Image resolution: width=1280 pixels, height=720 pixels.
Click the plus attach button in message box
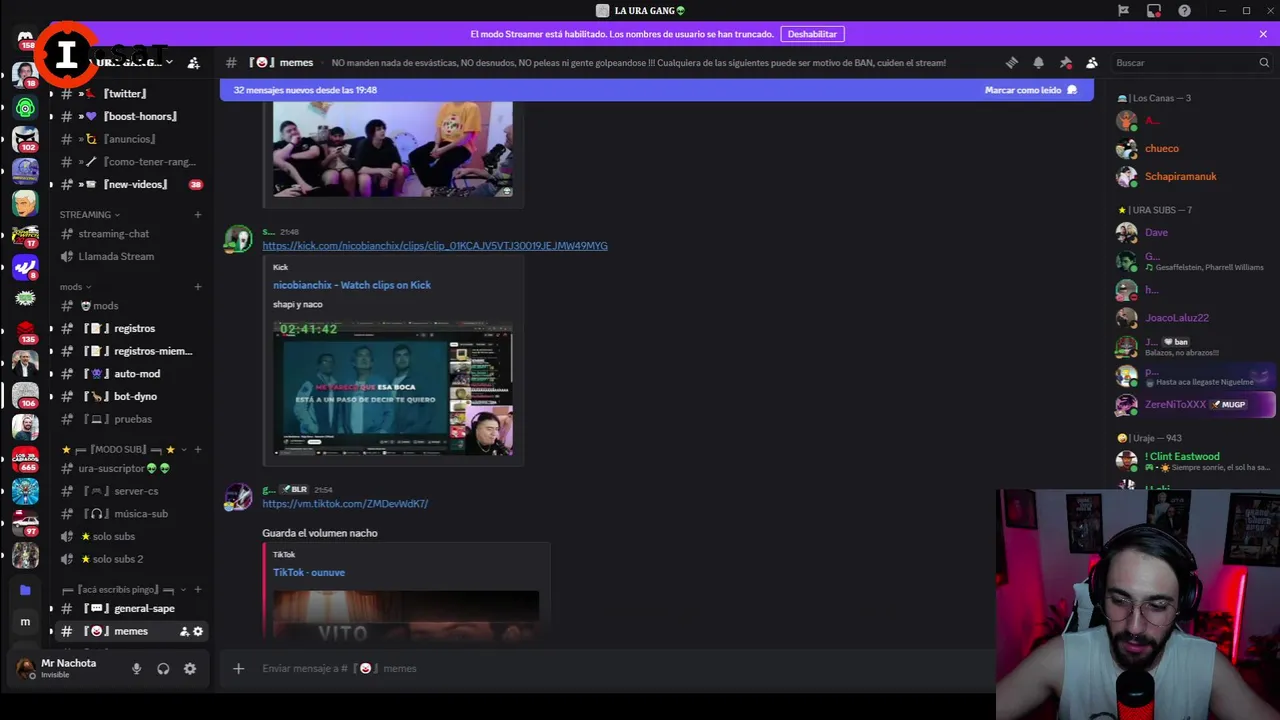point(238,668)
